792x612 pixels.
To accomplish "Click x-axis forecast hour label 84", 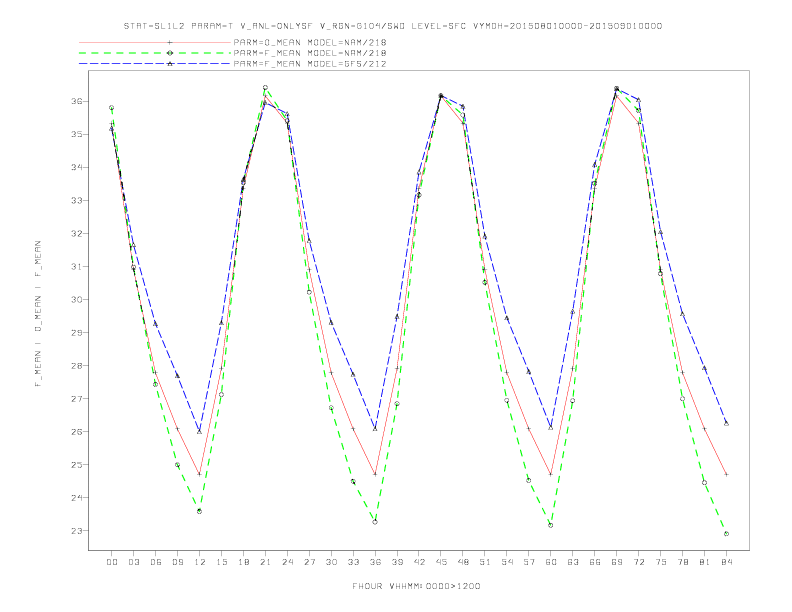I will coord(726,562).
